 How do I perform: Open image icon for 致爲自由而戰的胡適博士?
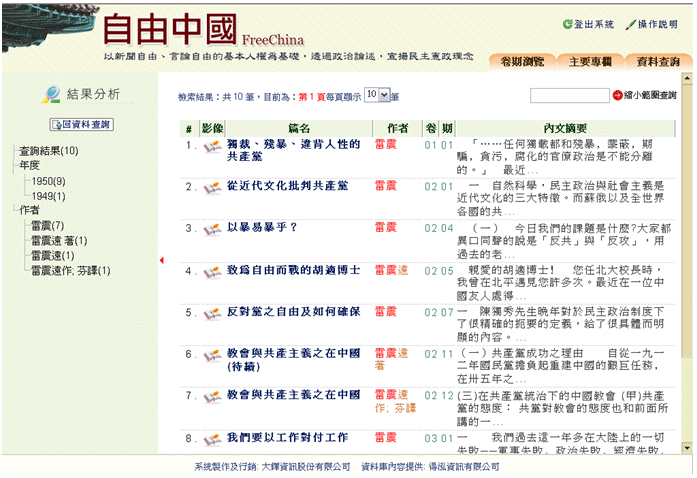coord(211,271)
